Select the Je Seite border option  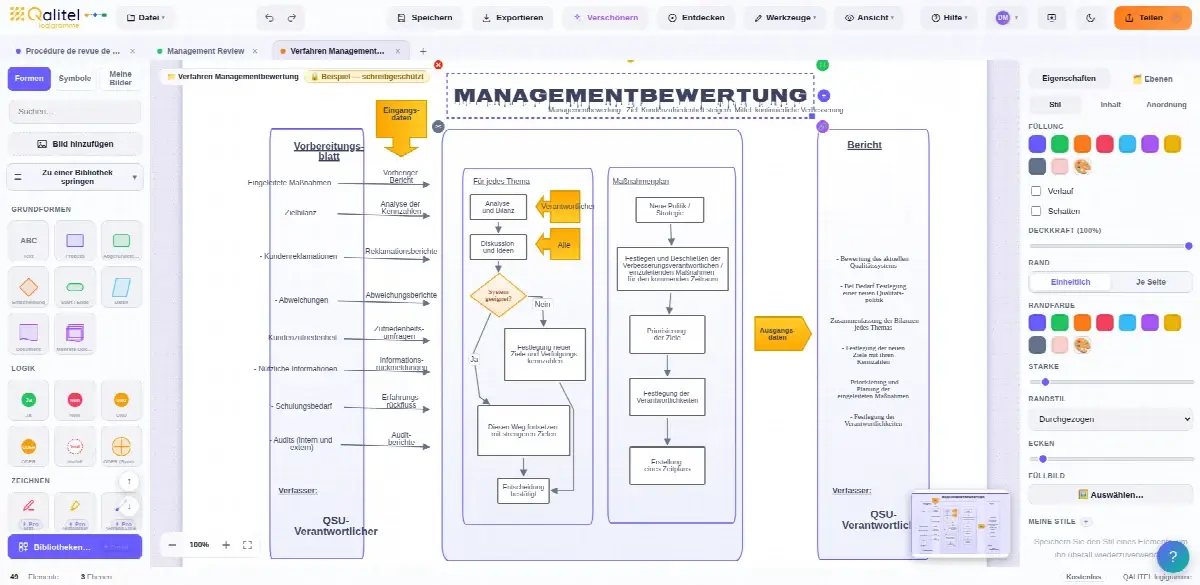[1151, 282]
